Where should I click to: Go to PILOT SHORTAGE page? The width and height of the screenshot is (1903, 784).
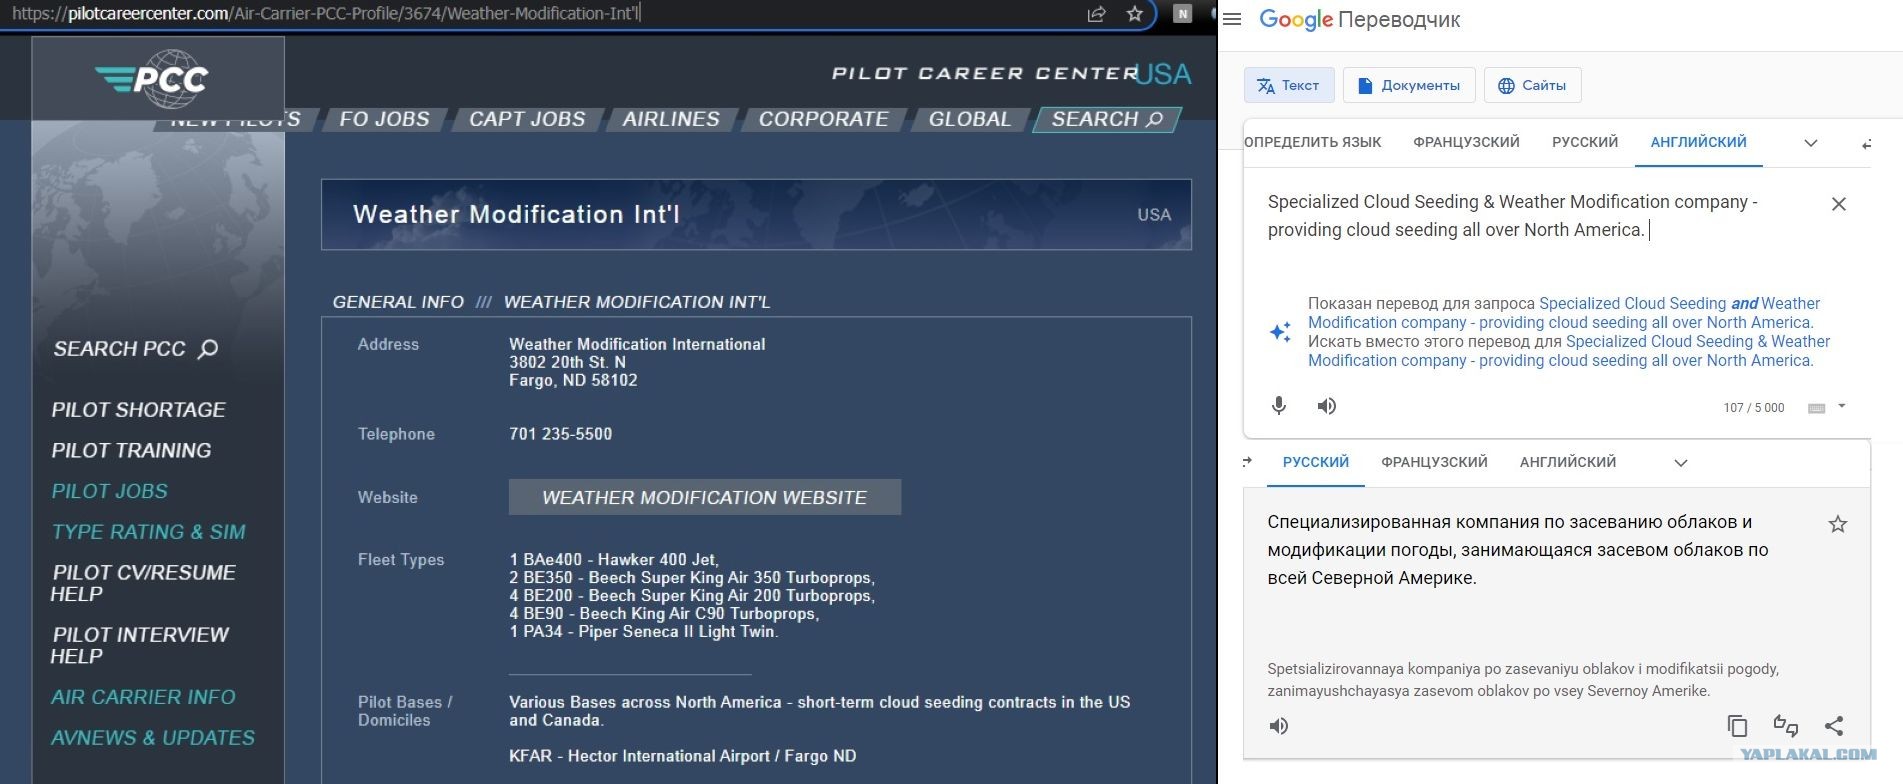click(x=139, y=410)
